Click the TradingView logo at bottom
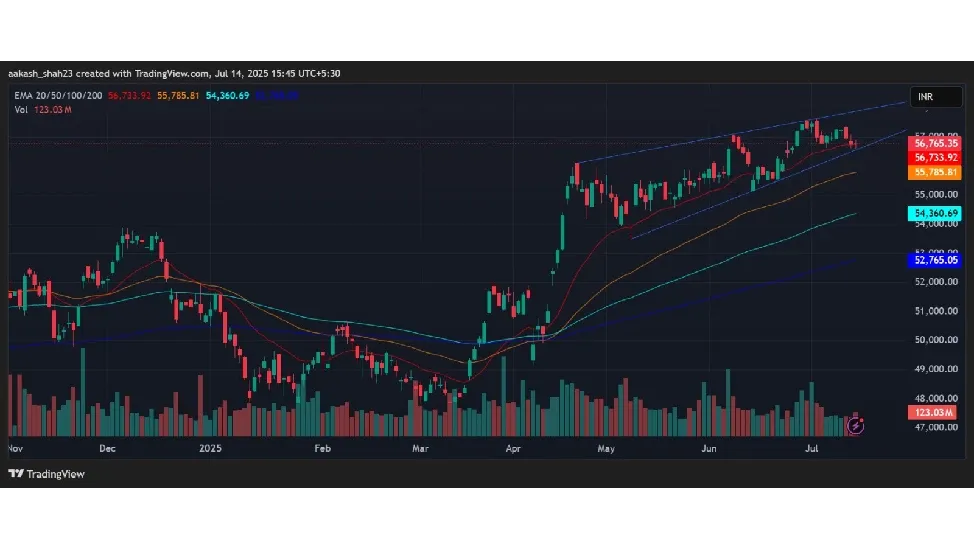Screen dimensions: 974x548 click(x=47, y=474)
